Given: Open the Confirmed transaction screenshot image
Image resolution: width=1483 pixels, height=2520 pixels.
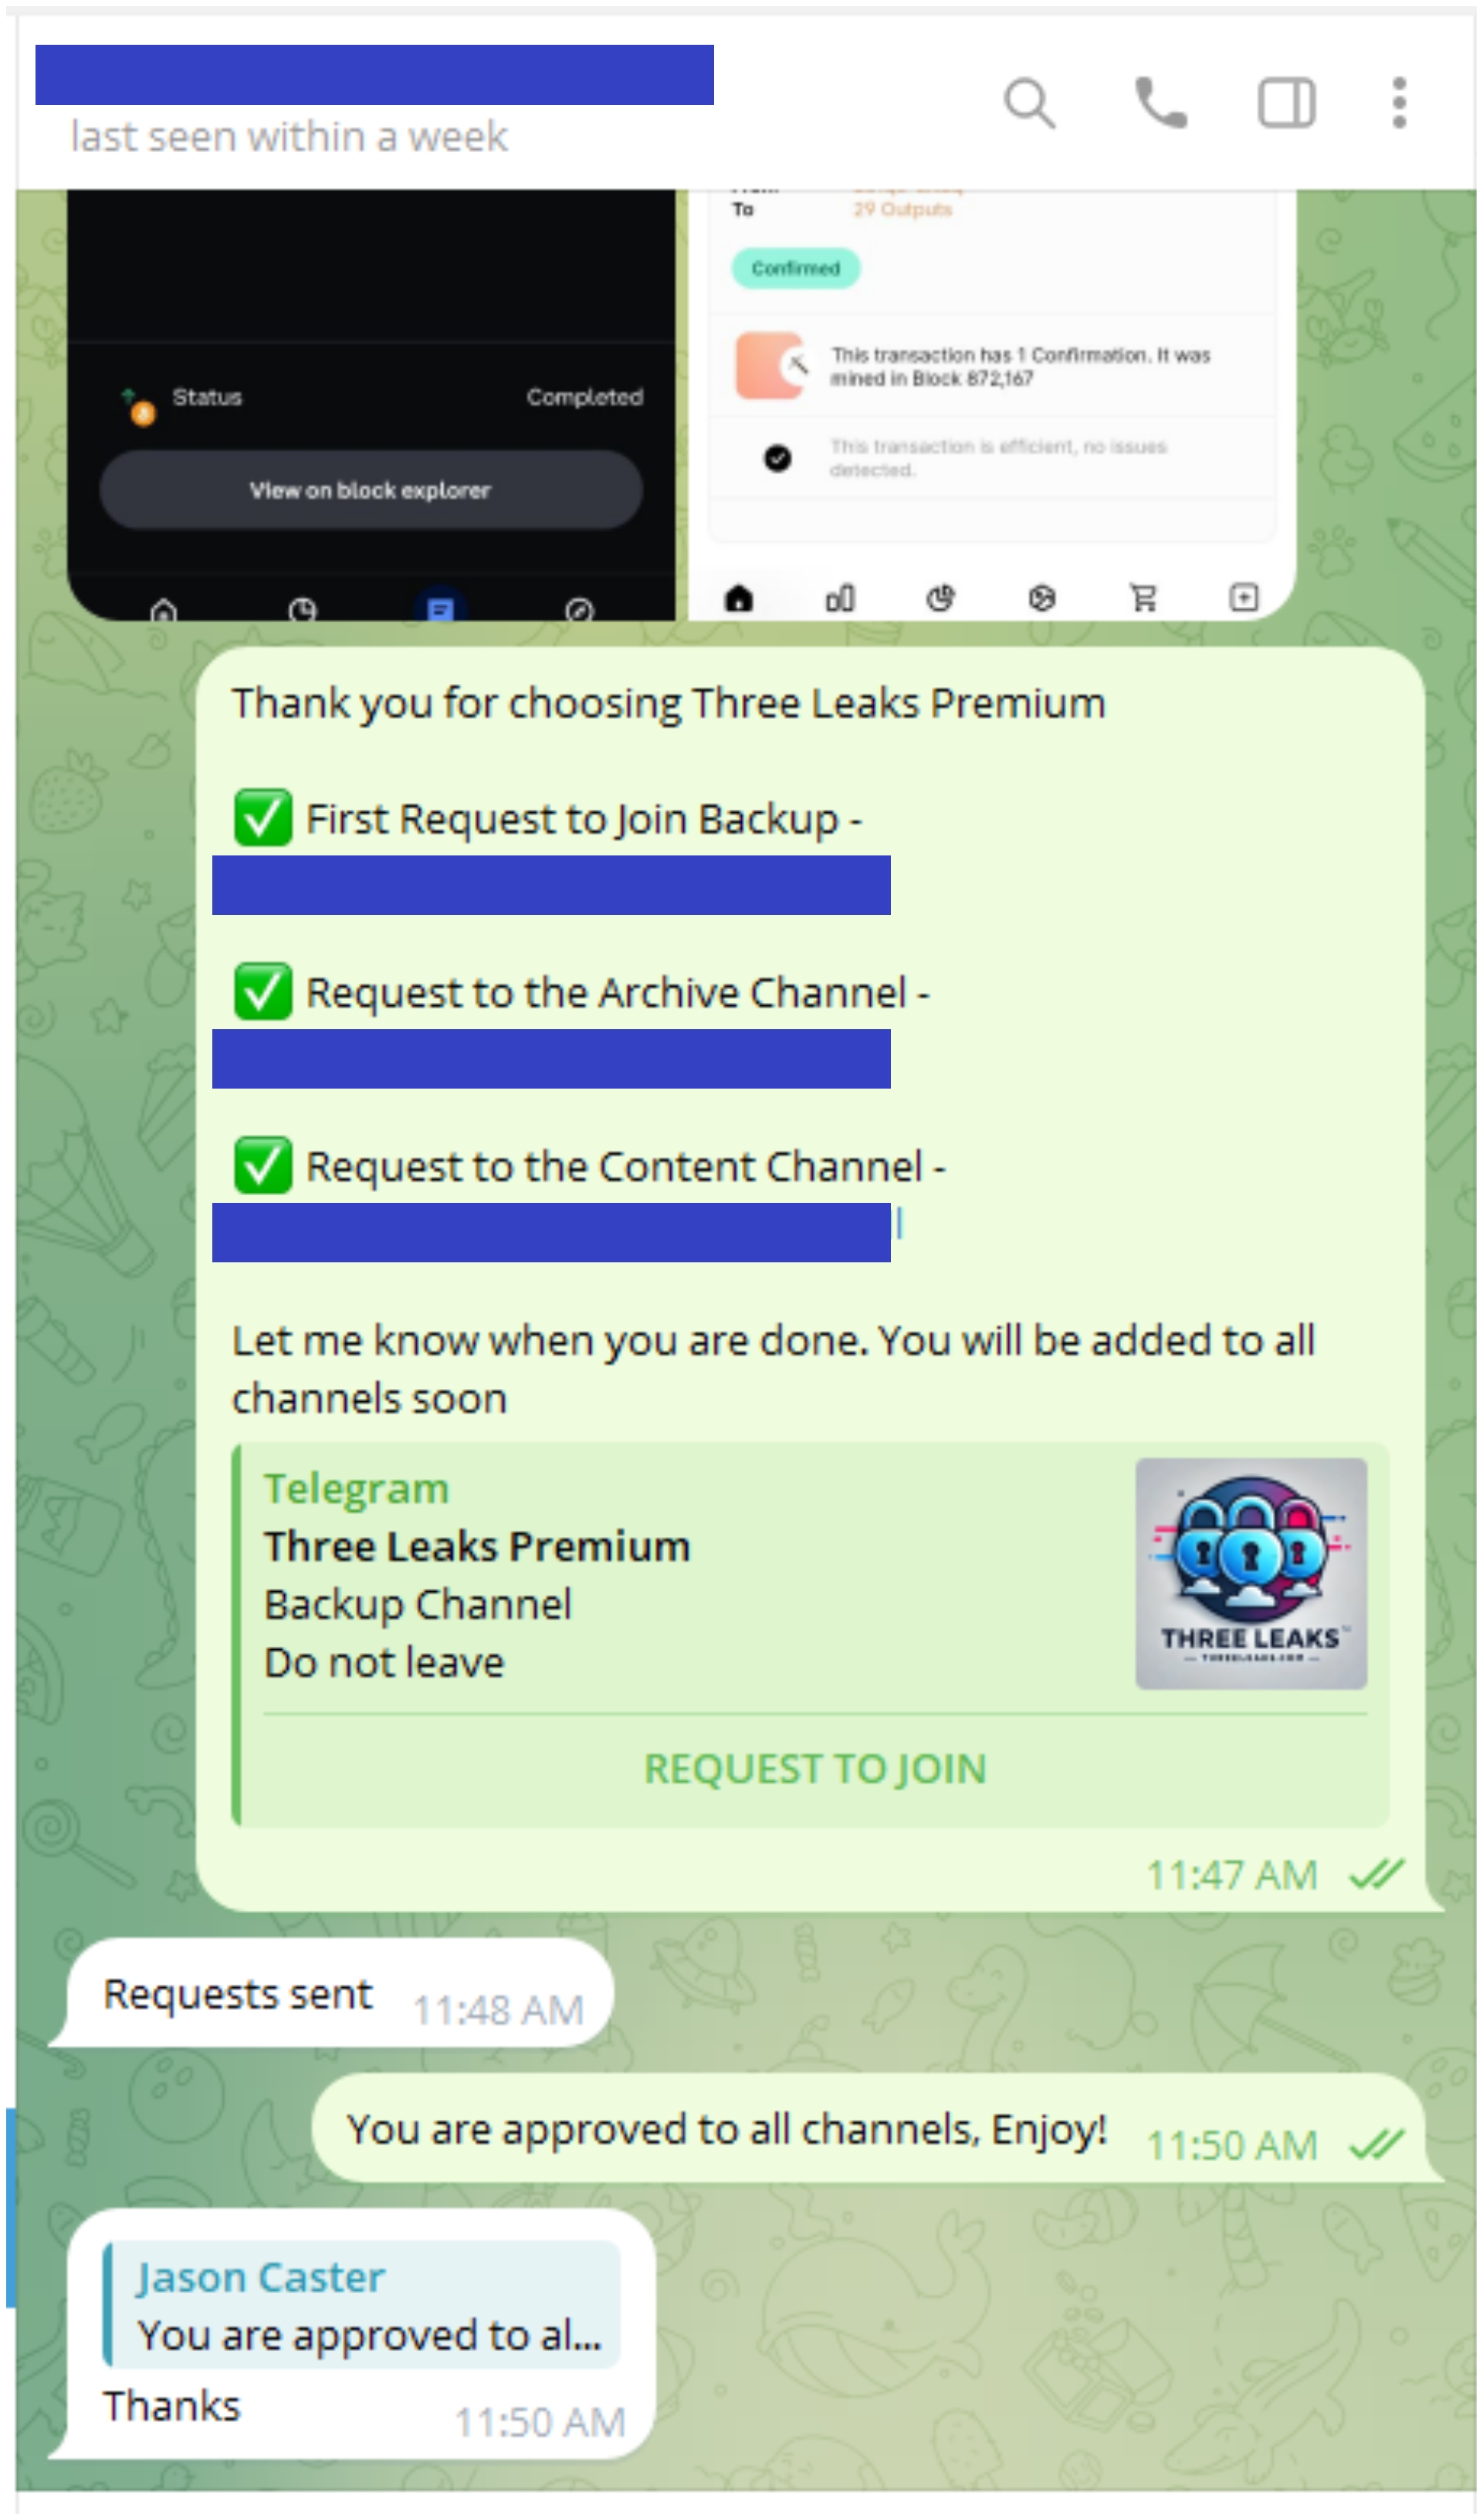Looking at the screenshot, I should coord(992,405).
